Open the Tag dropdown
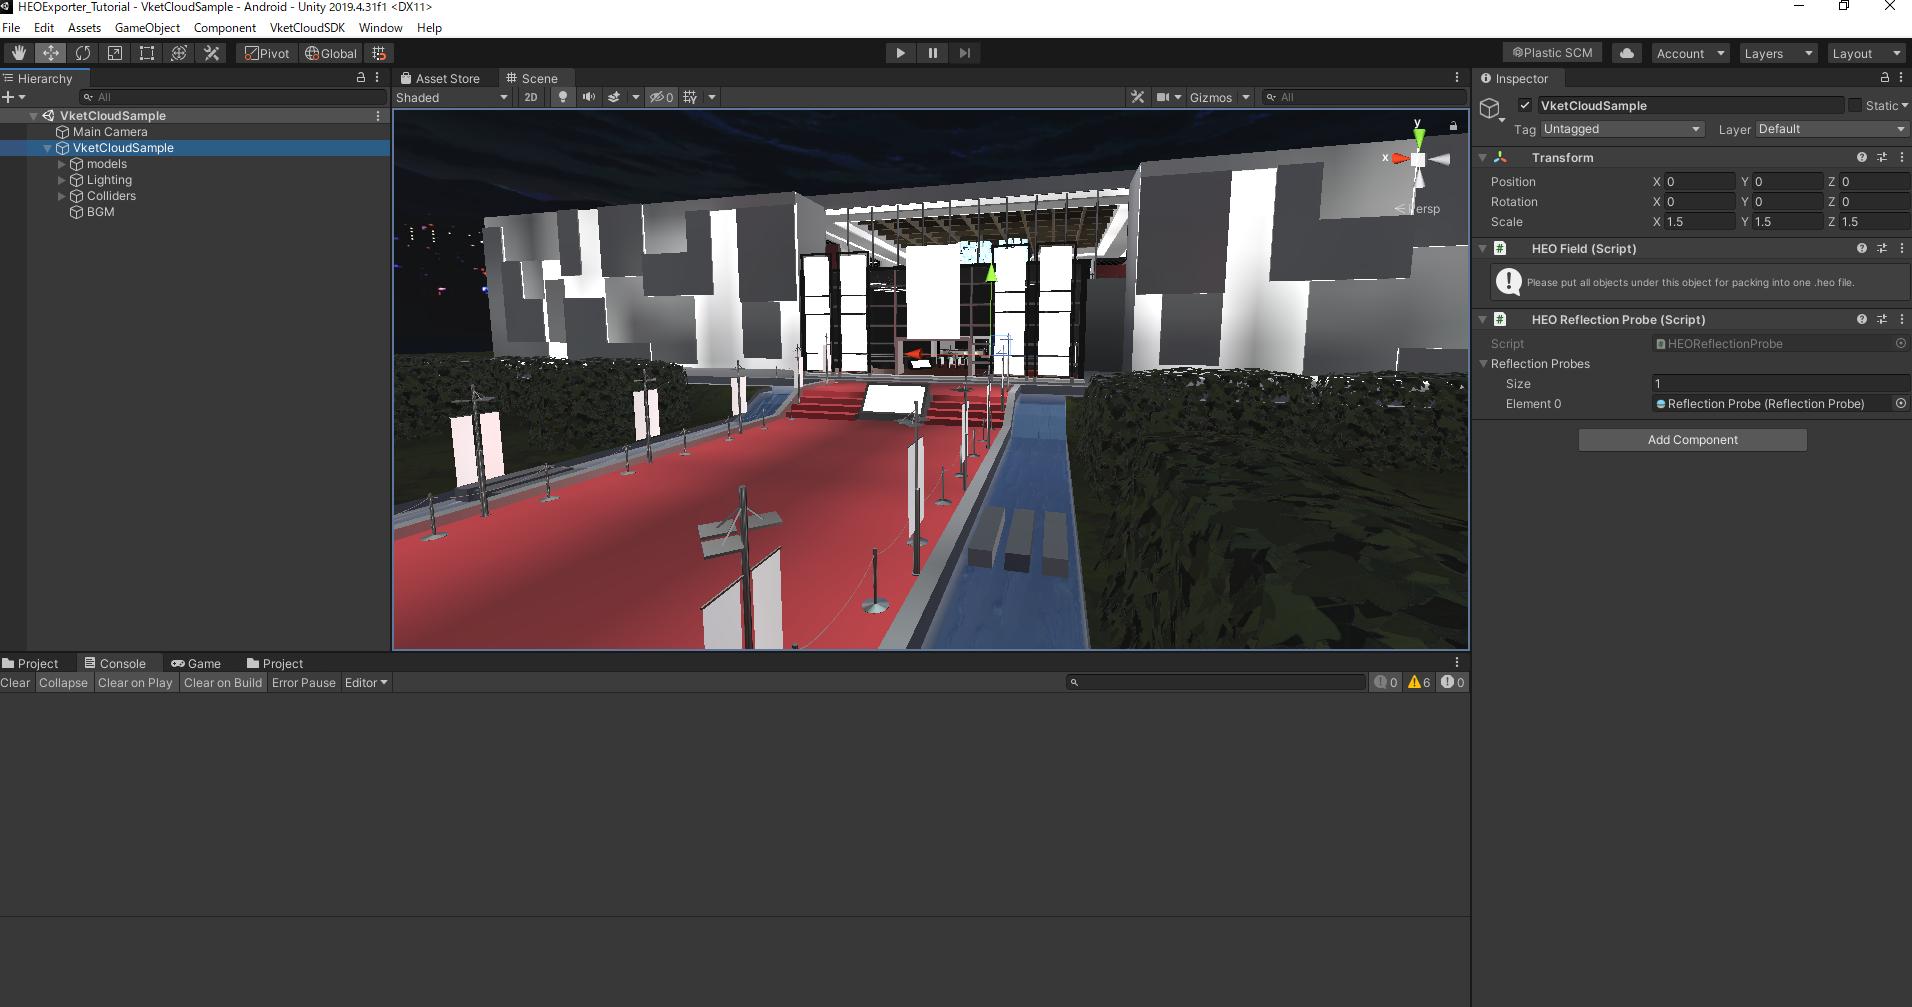Viewport: 1912px width, 1007px height. [1621, 129]
